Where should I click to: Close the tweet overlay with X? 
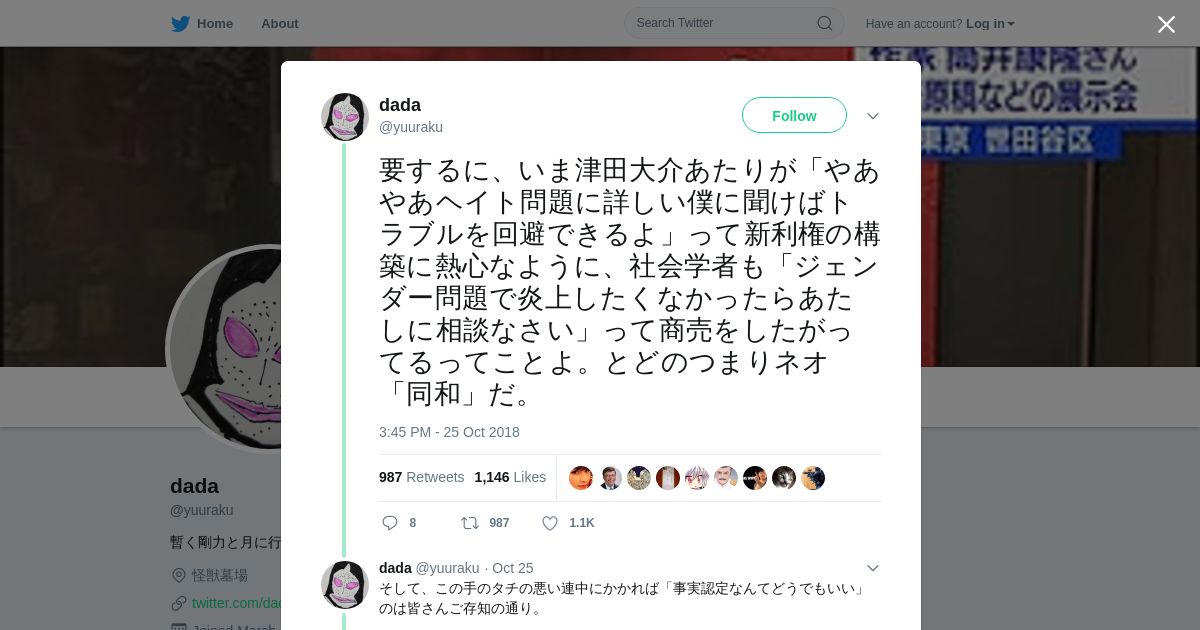[x=1166, y=24]
